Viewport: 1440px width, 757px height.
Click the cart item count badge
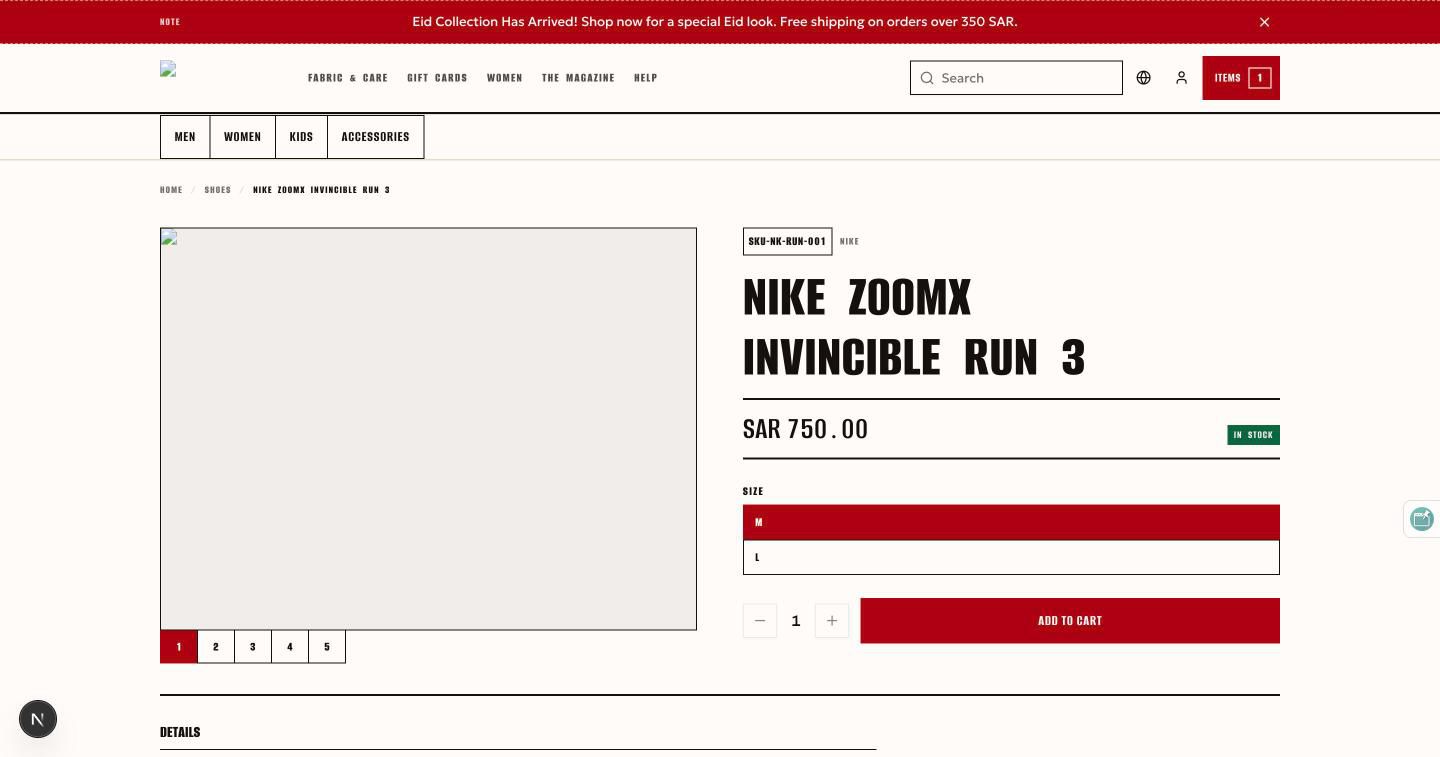click(x=1260, y=78)
